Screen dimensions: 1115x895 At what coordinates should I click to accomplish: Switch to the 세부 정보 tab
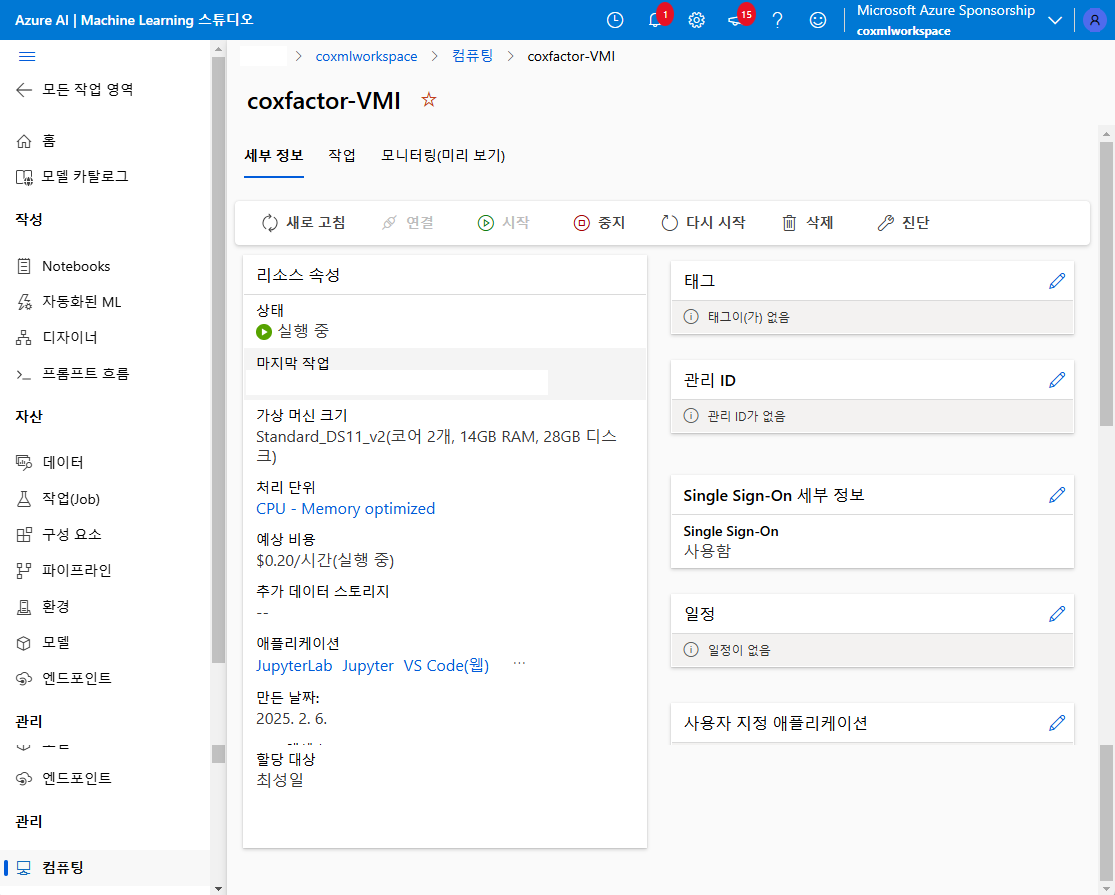[x=274, y=155]
